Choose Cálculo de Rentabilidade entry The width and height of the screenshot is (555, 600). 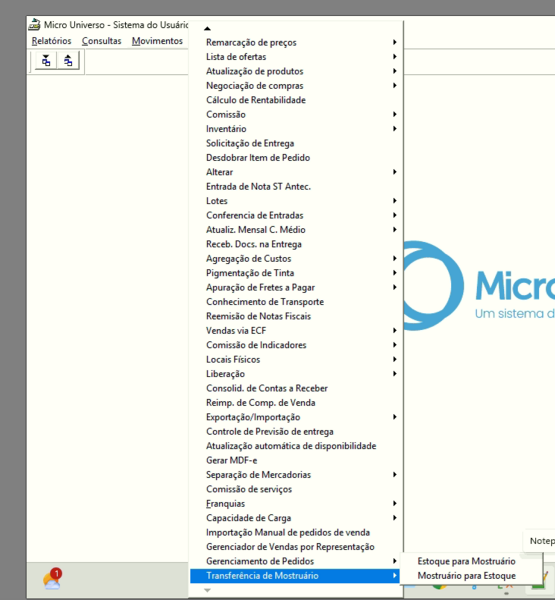coord(296,100)
